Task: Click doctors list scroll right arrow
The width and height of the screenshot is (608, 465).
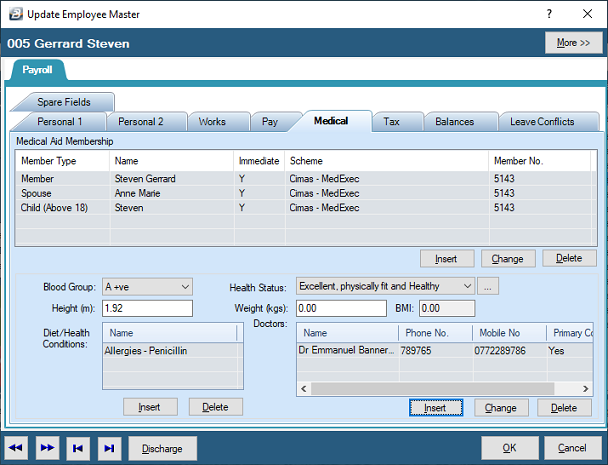Action: click(x=586, y=389)
